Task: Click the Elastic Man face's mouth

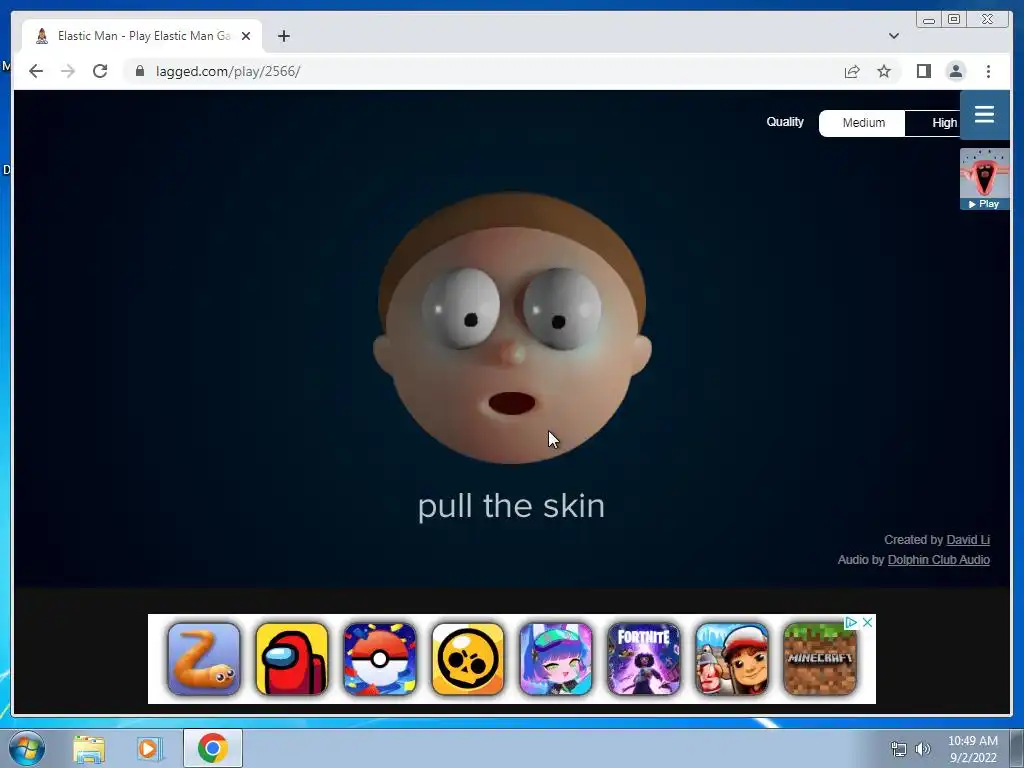Action: [x=512, y=404]
